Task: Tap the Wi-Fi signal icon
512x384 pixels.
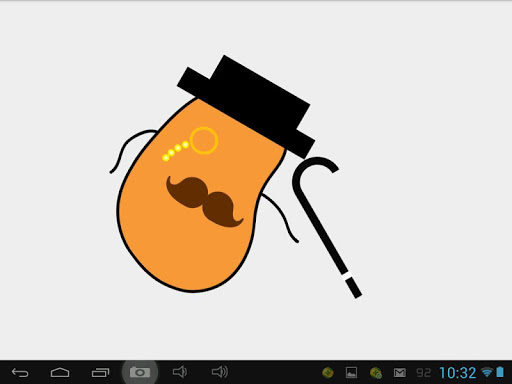Action: point(487,372)
